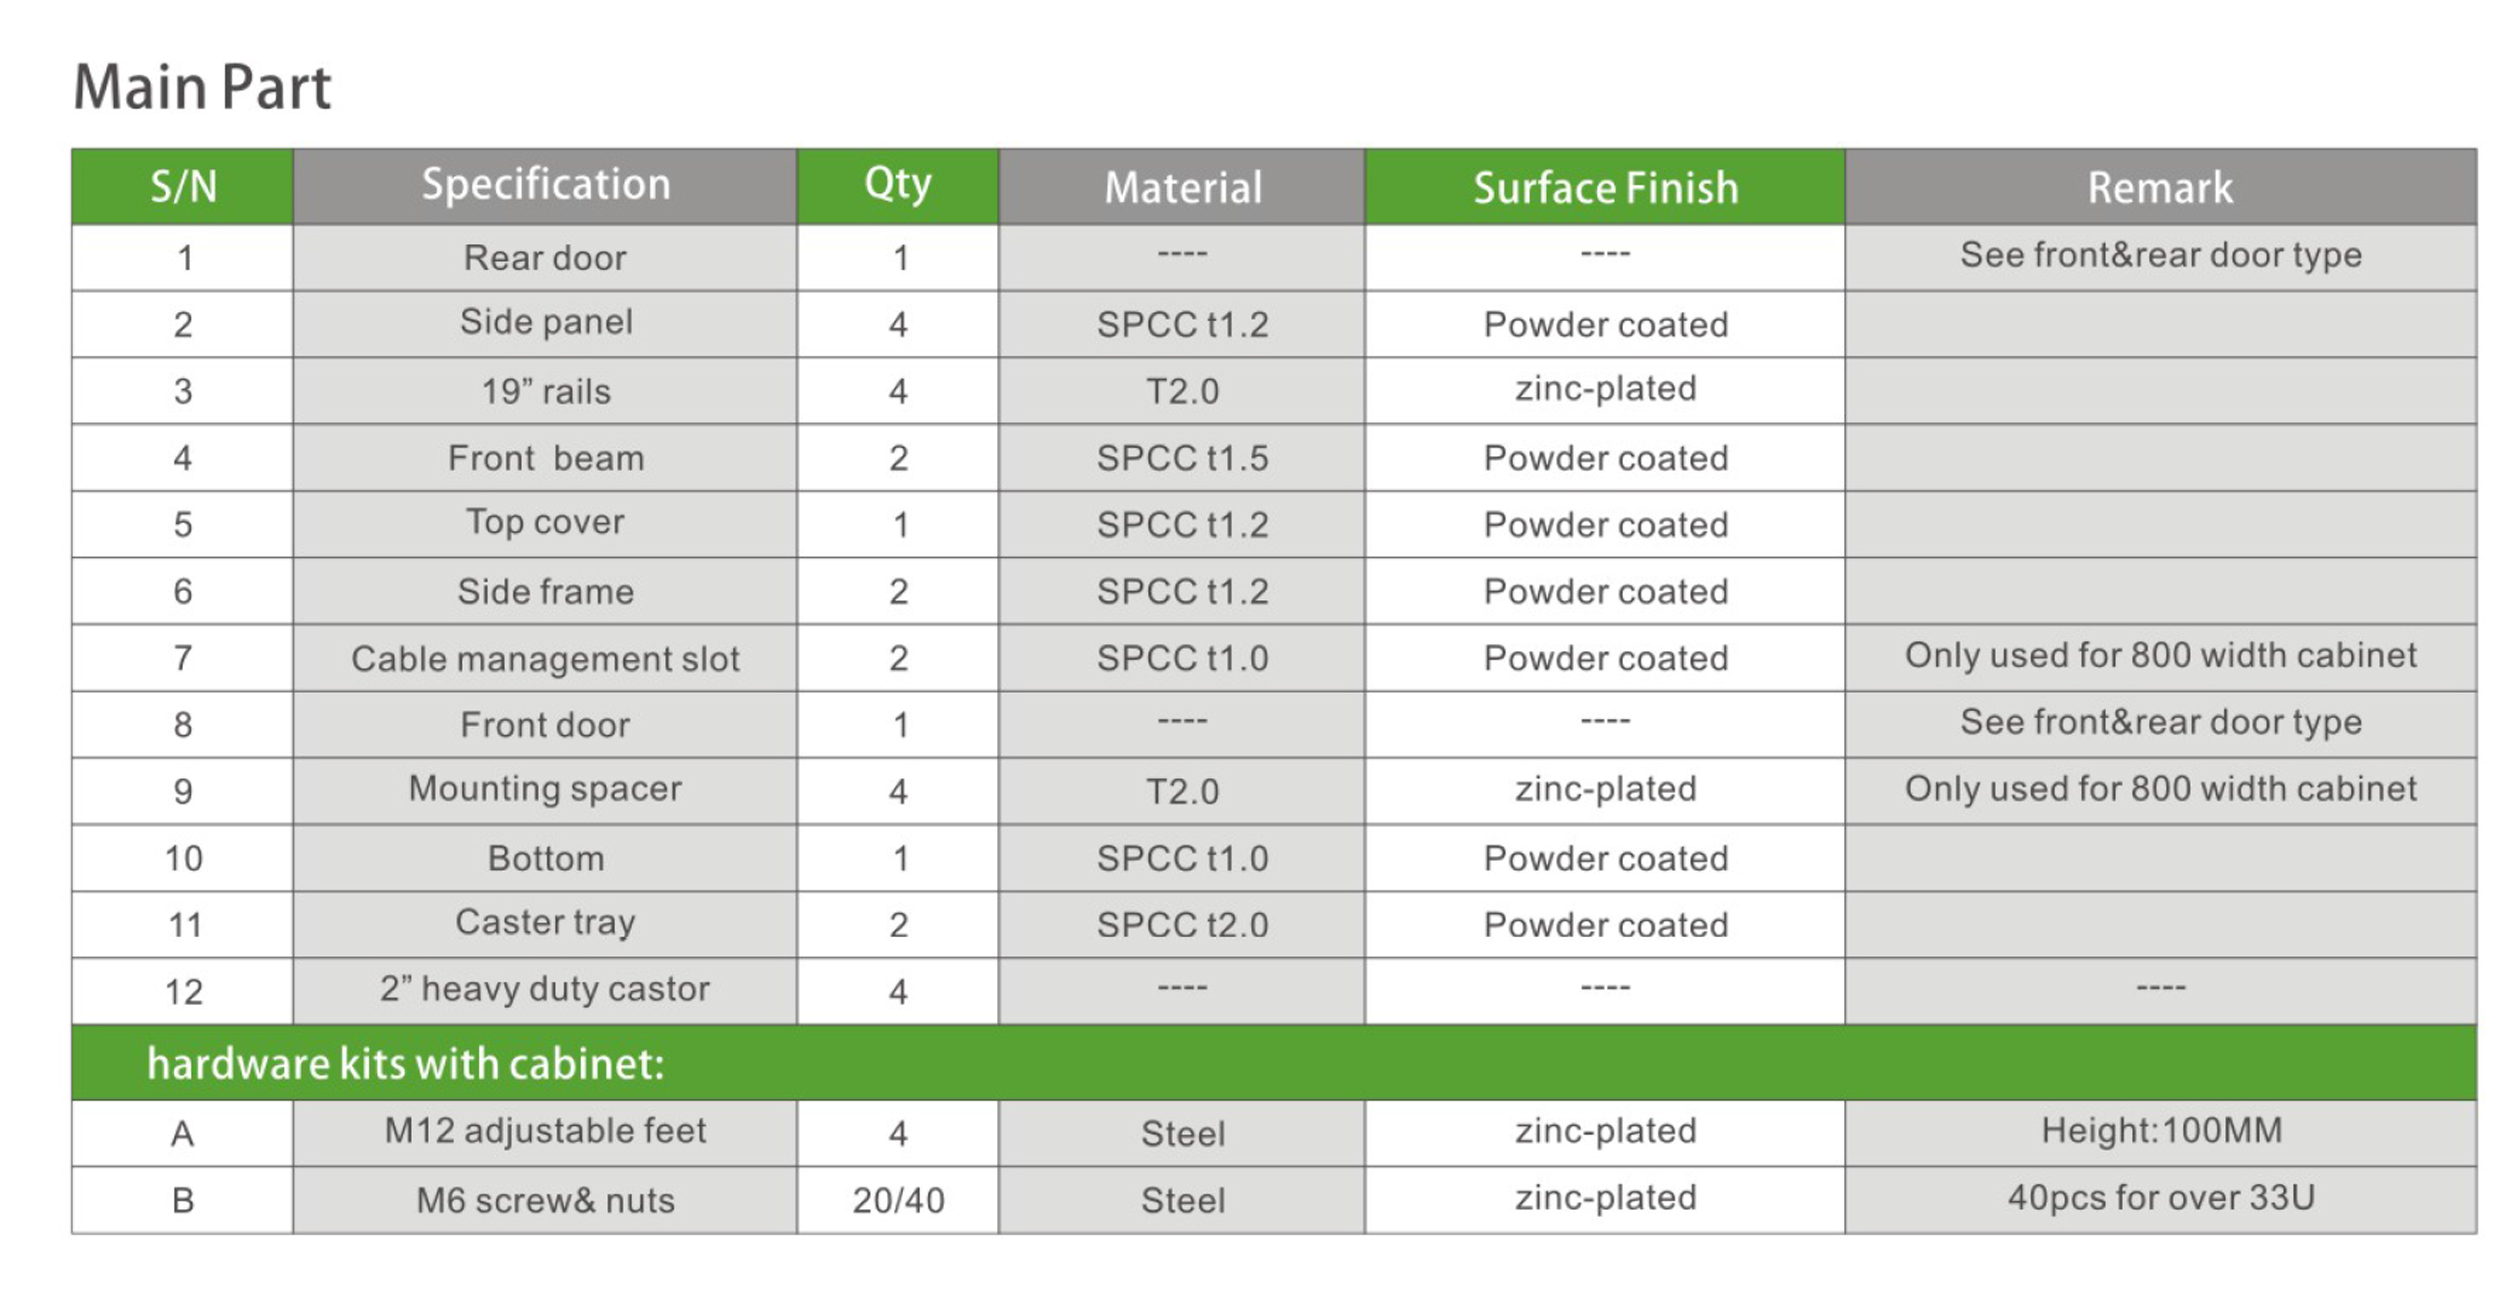Select the M12 adjustable feet cell

545,1131
